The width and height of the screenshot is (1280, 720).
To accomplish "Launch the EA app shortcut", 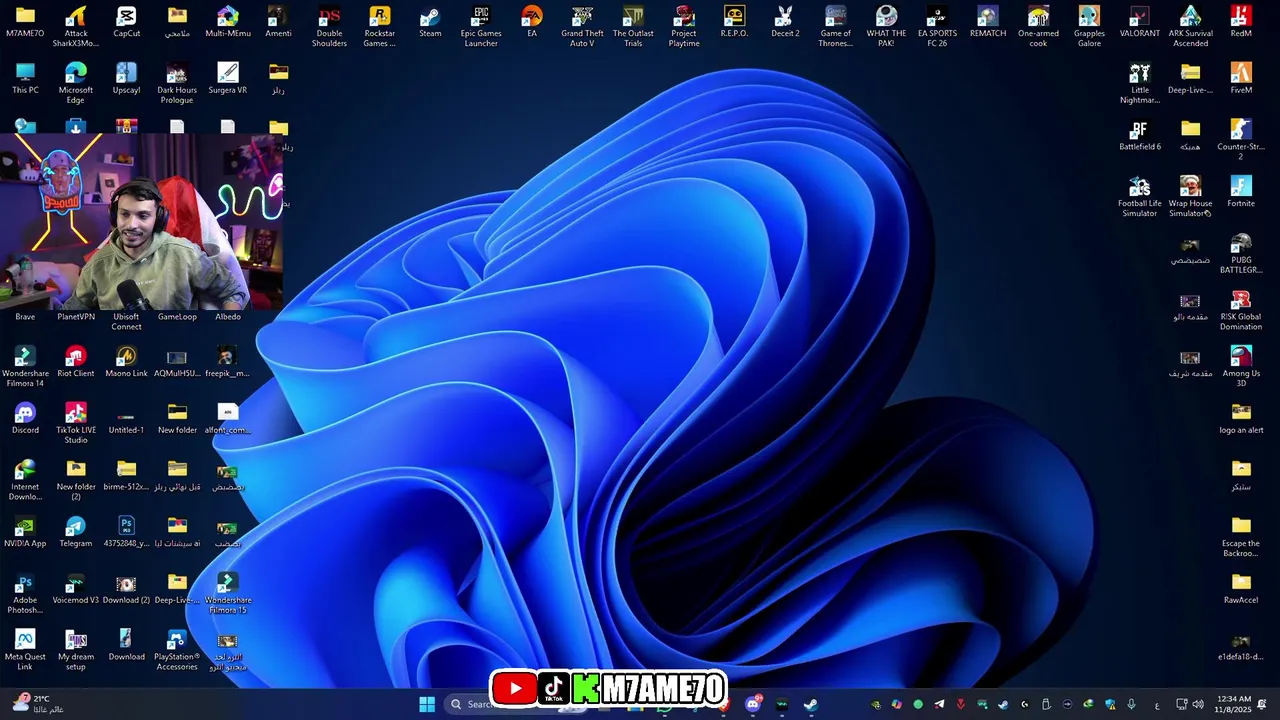I will click(532, 22).
